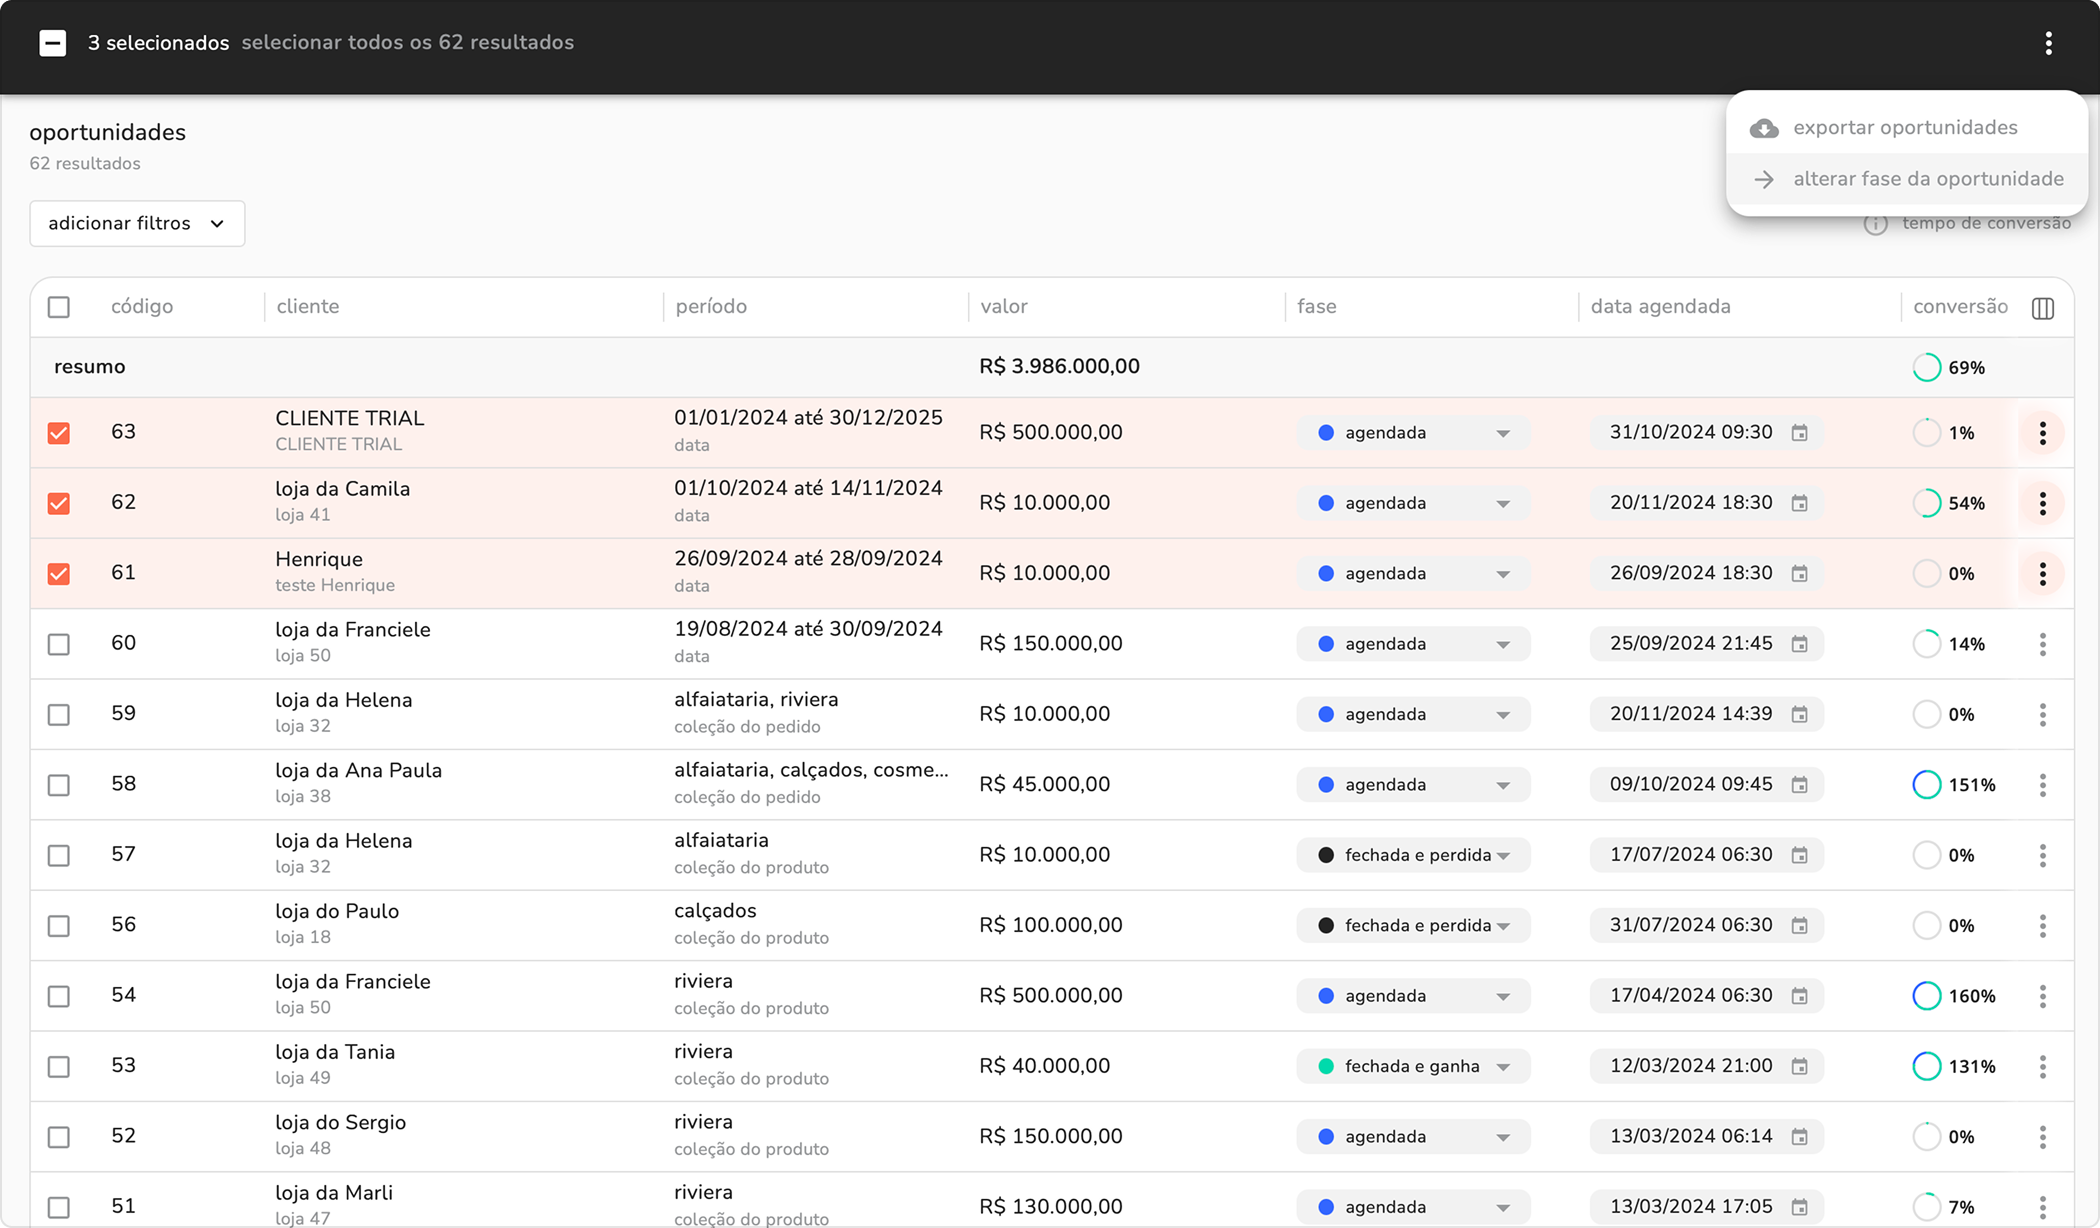
Task: Open the calendar icon for opportunity 63
Action: tap(1799, 433)
